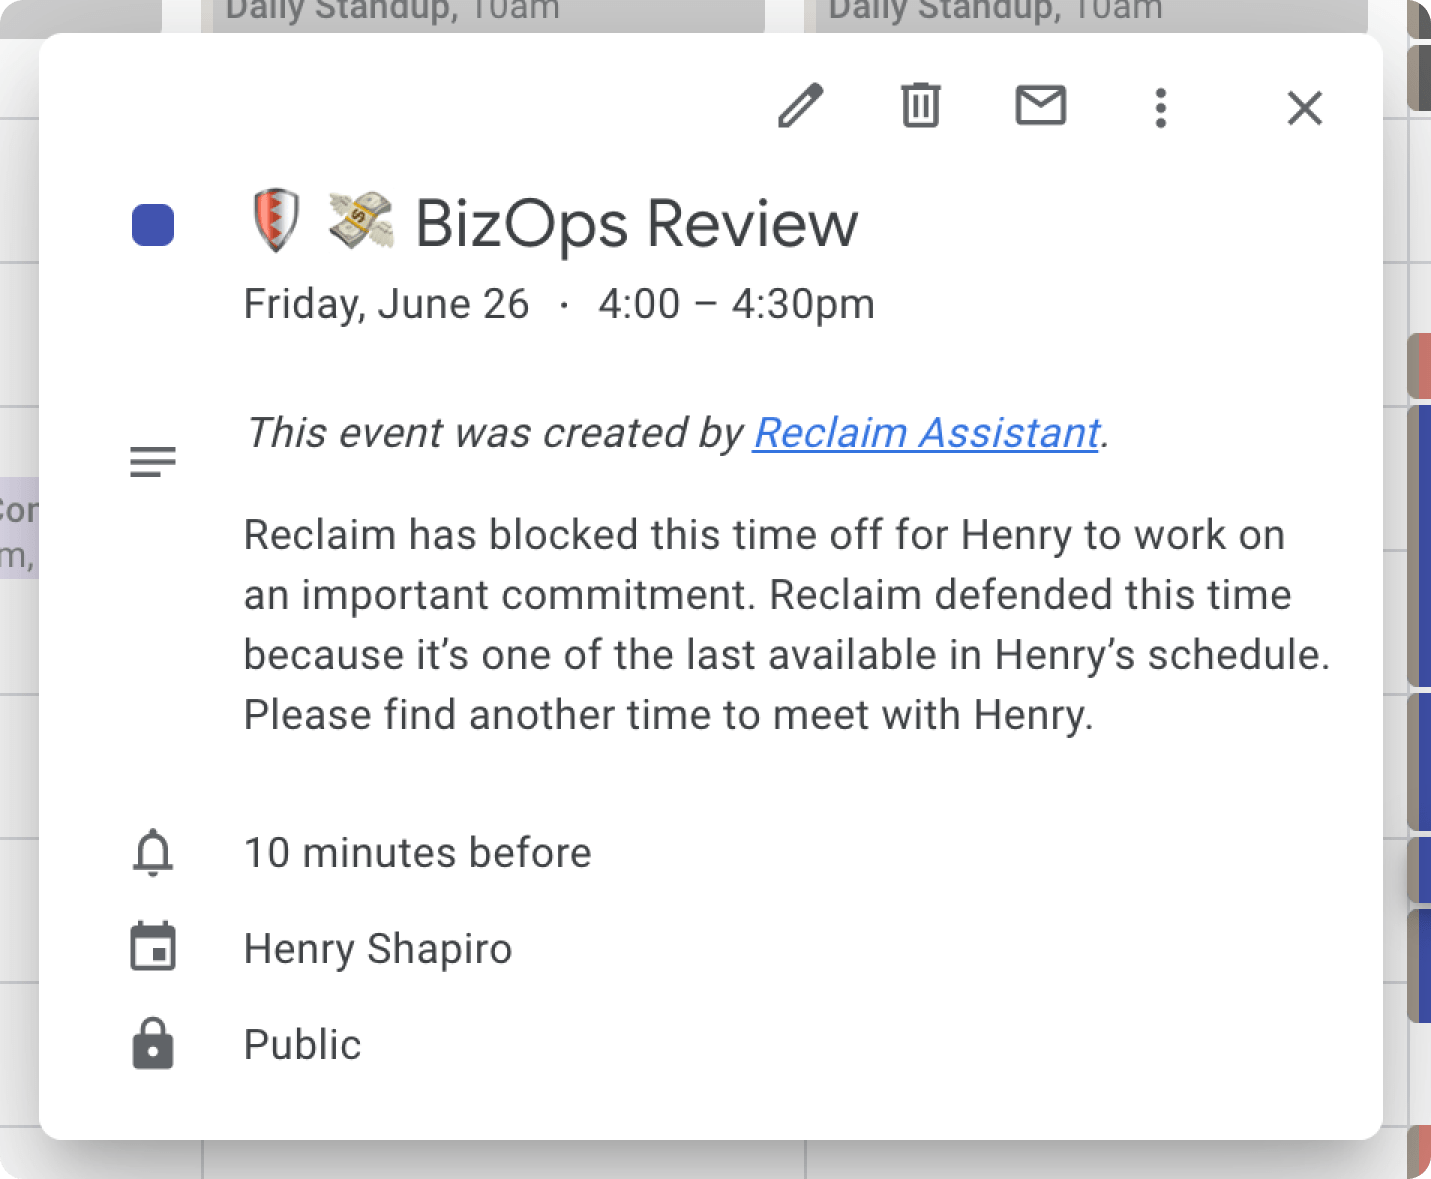Click the 'This event was created by' text
The width and height of the screenshot is (1431, 1179).
click(x=495, y=433)
